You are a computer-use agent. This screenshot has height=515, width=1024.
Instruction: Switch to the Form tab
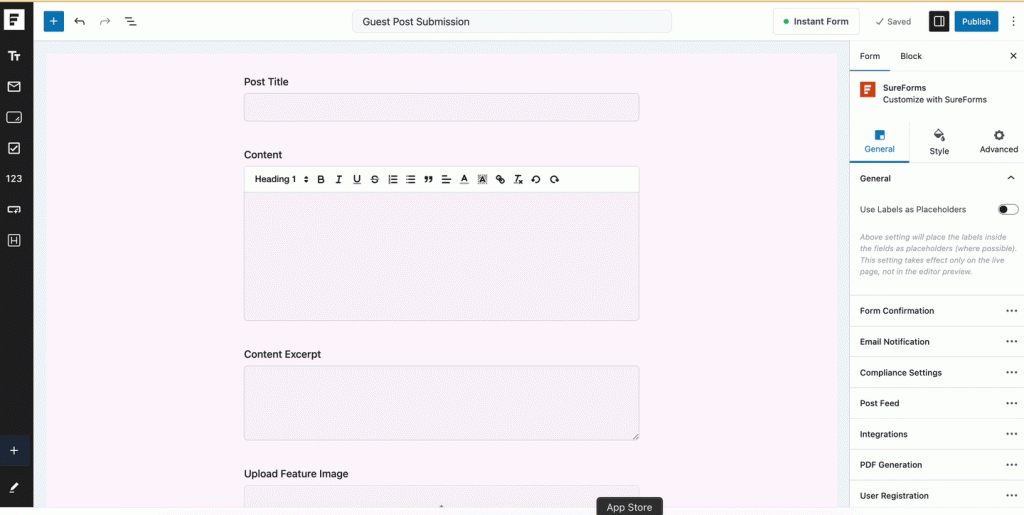pos(870,56)
